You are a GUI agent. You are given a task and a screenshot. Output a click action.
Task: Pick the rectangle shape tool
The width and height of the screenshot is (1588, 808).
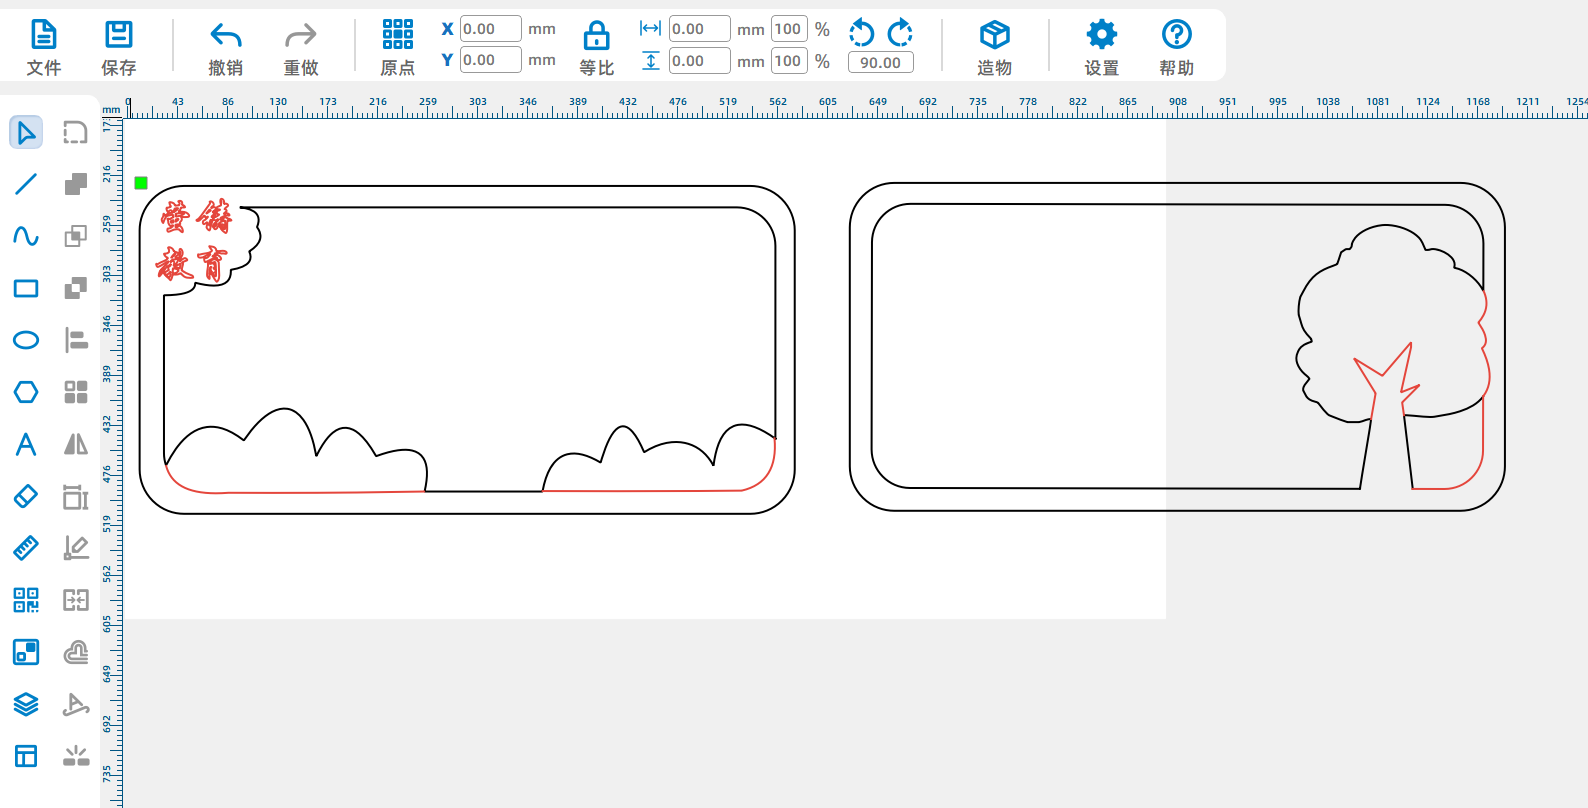pyautogui.click(x=26, y=288)
